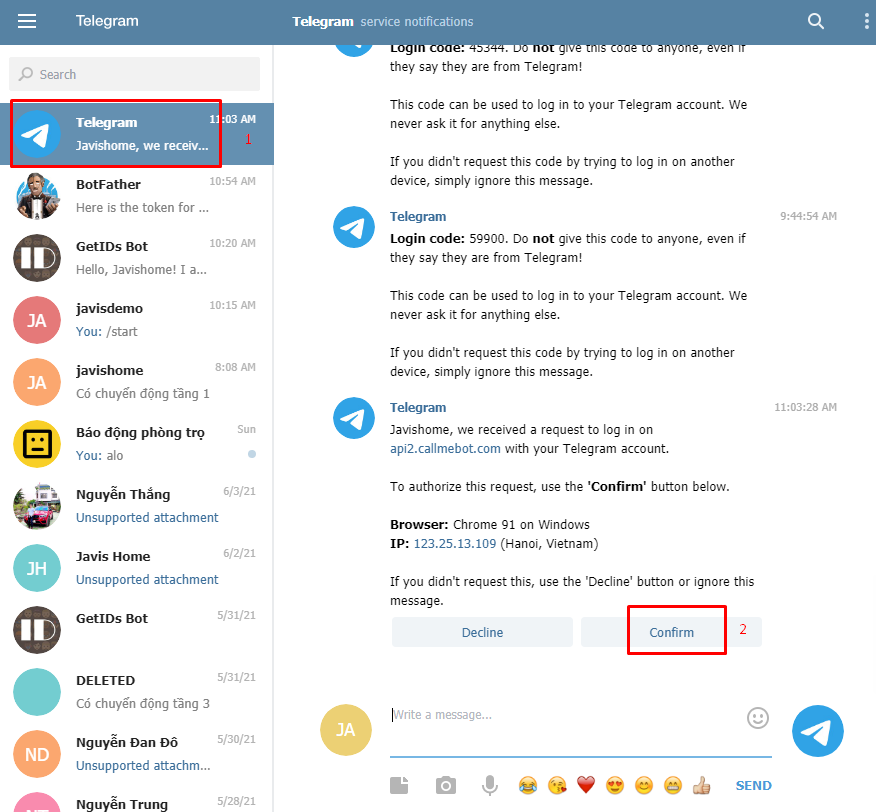Screen dimensions: 876x812
Task: Click the search magnifier in chat header
Action: point(816,21)
